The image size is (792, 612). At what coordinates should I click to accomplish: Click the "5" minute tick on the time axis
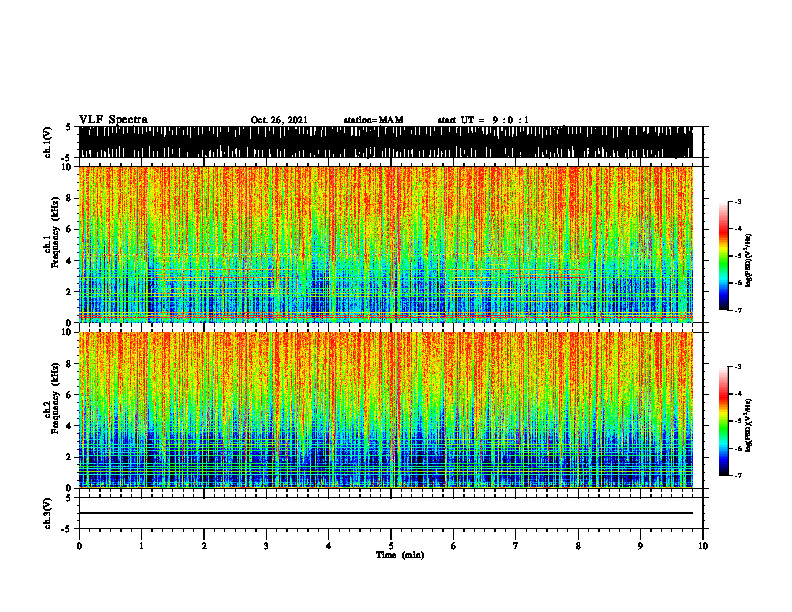(391, 546)
